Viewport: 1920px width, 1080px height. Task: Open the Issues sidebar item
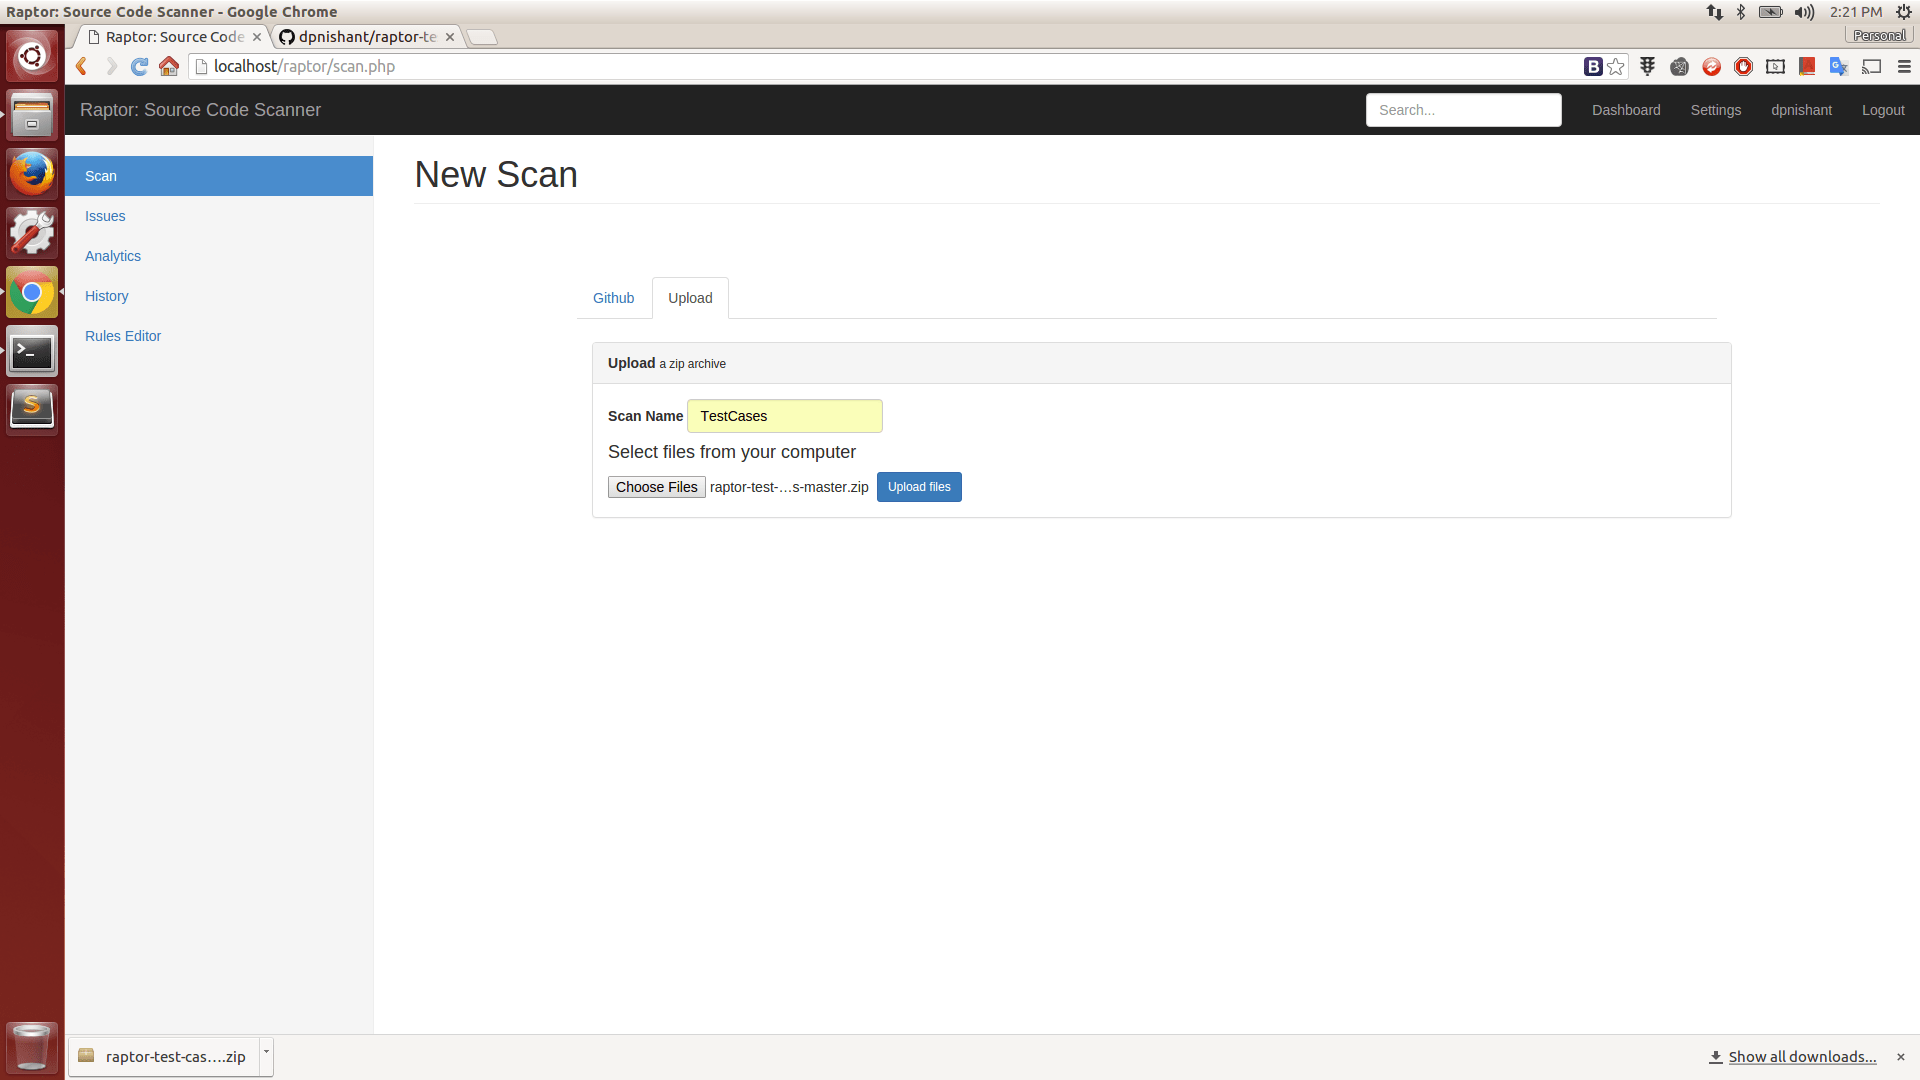[105, 216]
